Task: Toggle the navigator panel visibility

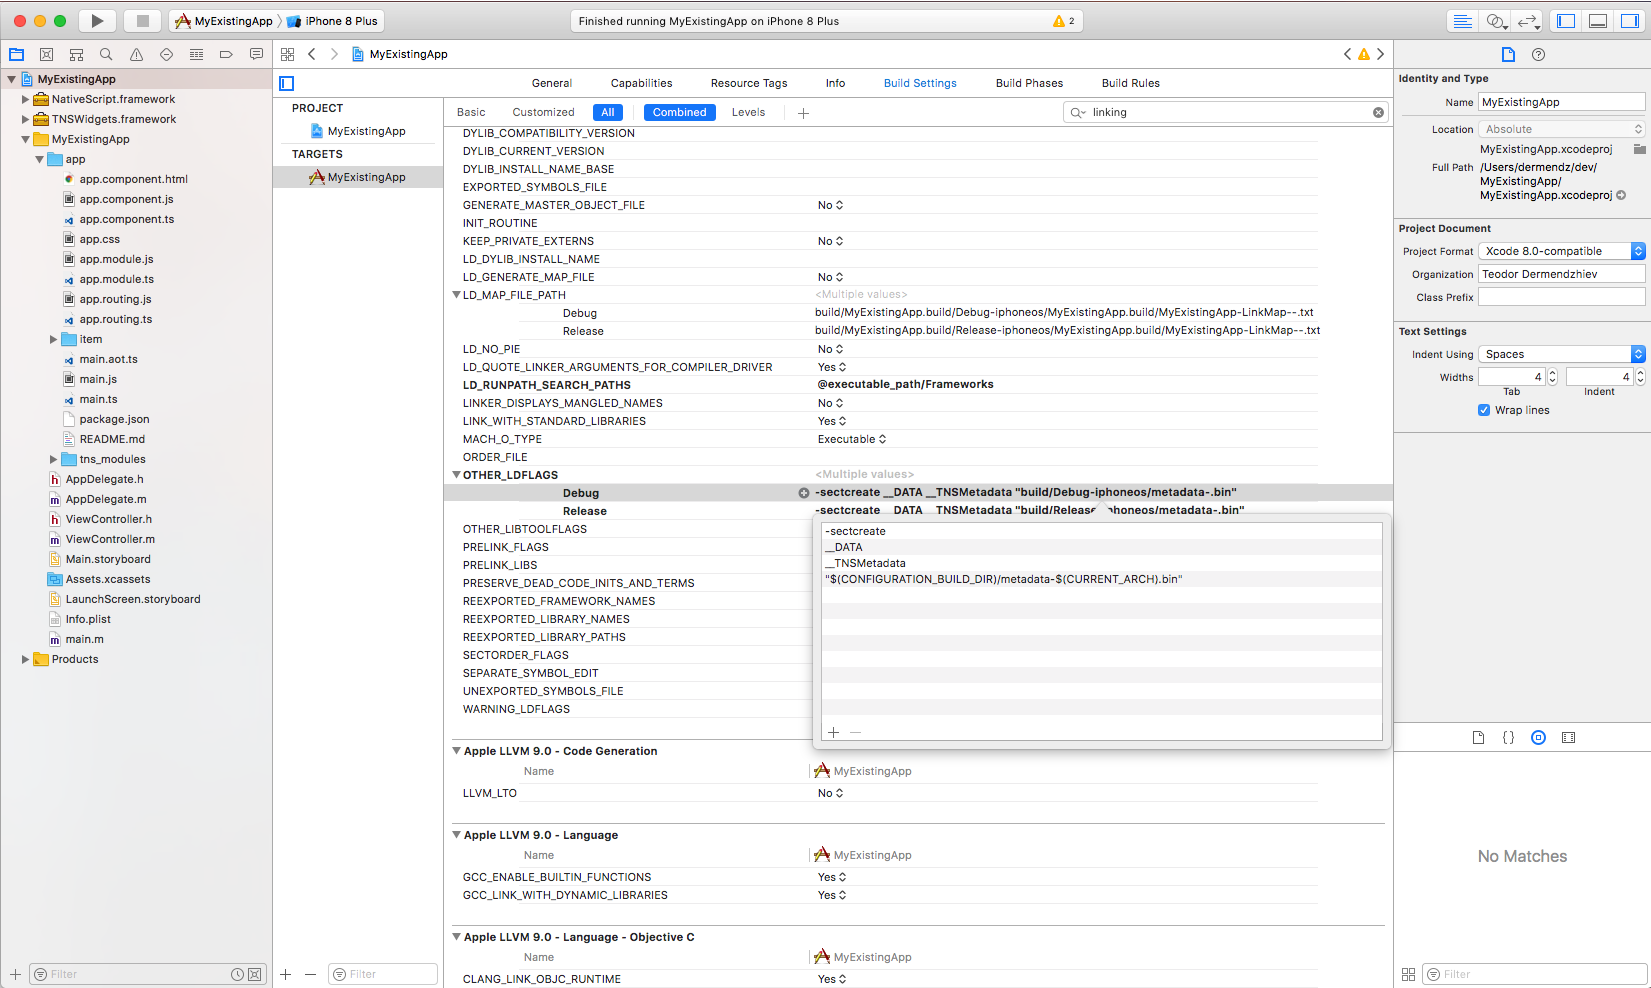Action: 1567,21
